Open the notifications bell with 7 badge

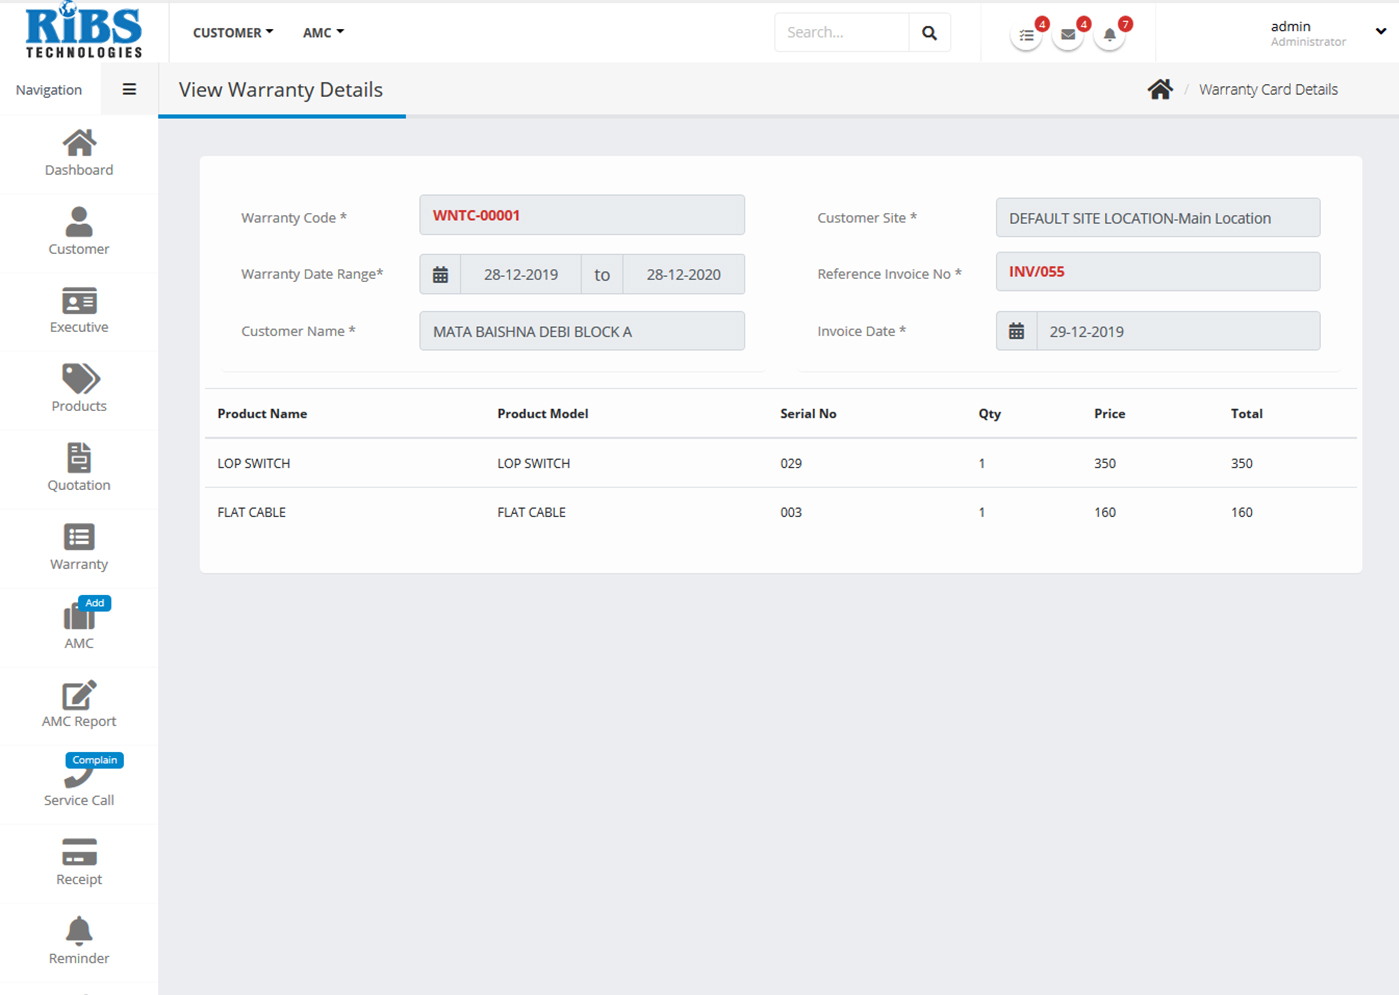tap(1109, 35)
